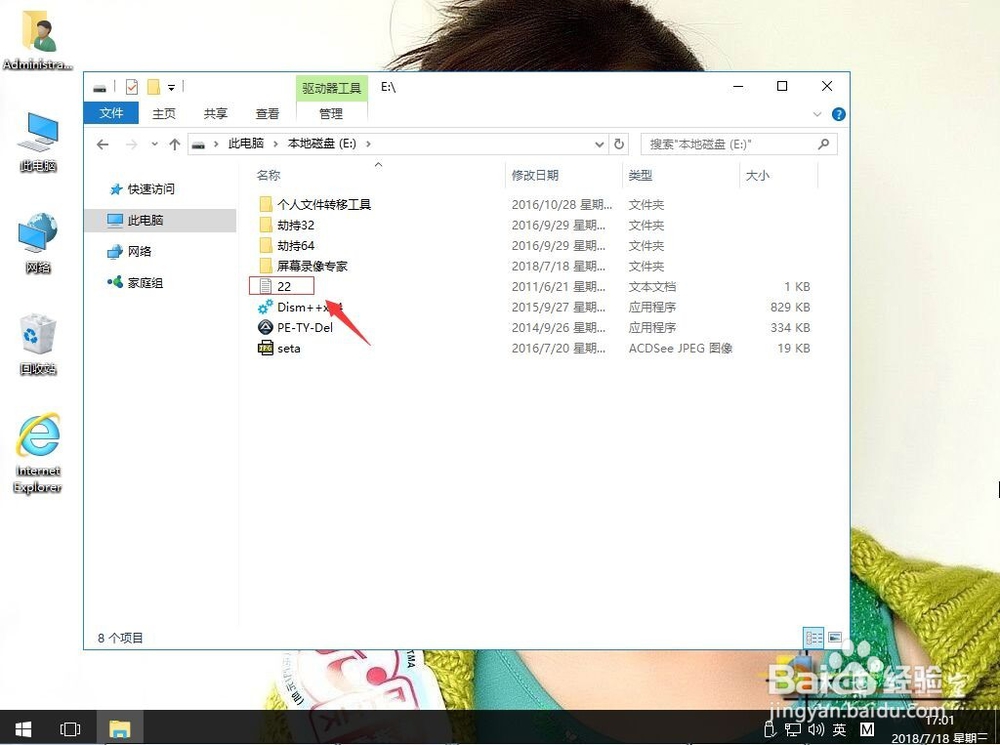Open the Quick Access Toolbar customize dropdown

click(174, 86)
